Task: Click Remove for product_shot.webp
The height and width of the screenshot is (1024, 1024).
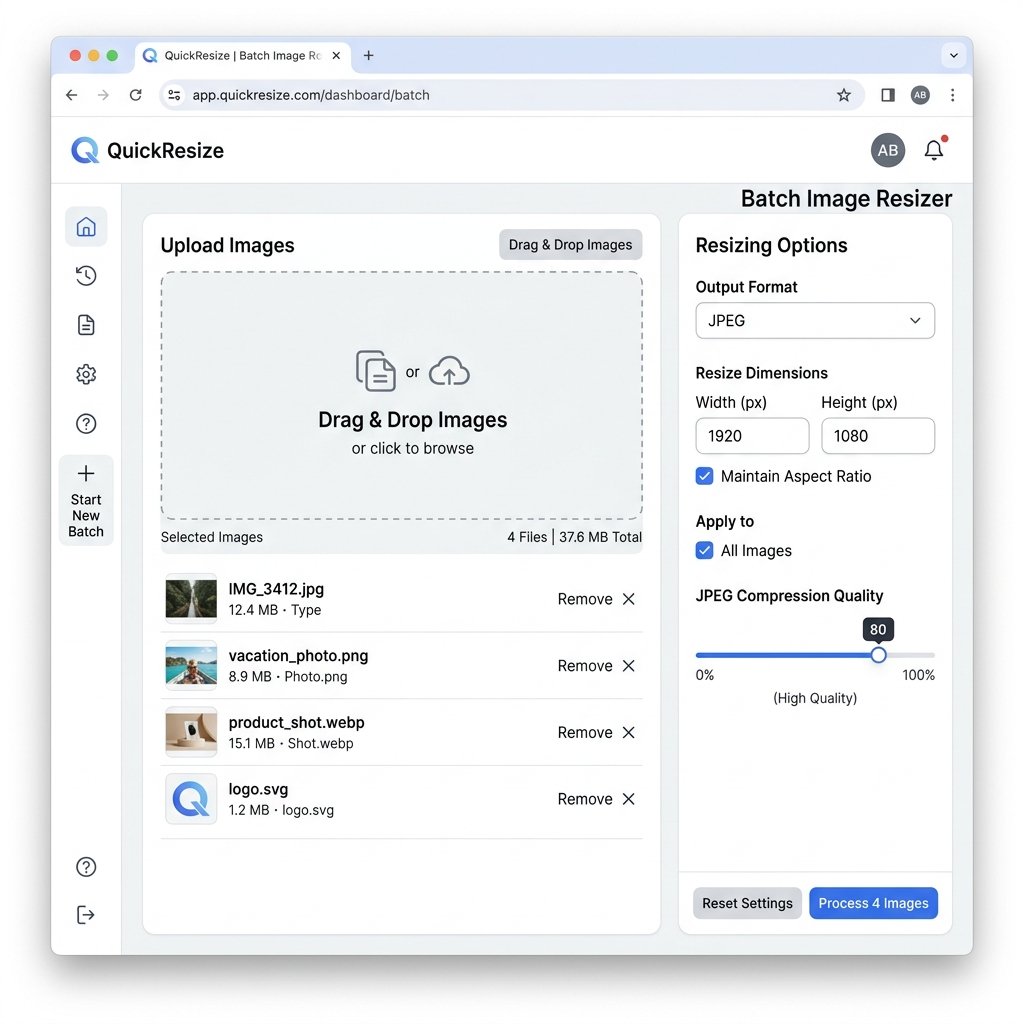Action: click(585, 732)
